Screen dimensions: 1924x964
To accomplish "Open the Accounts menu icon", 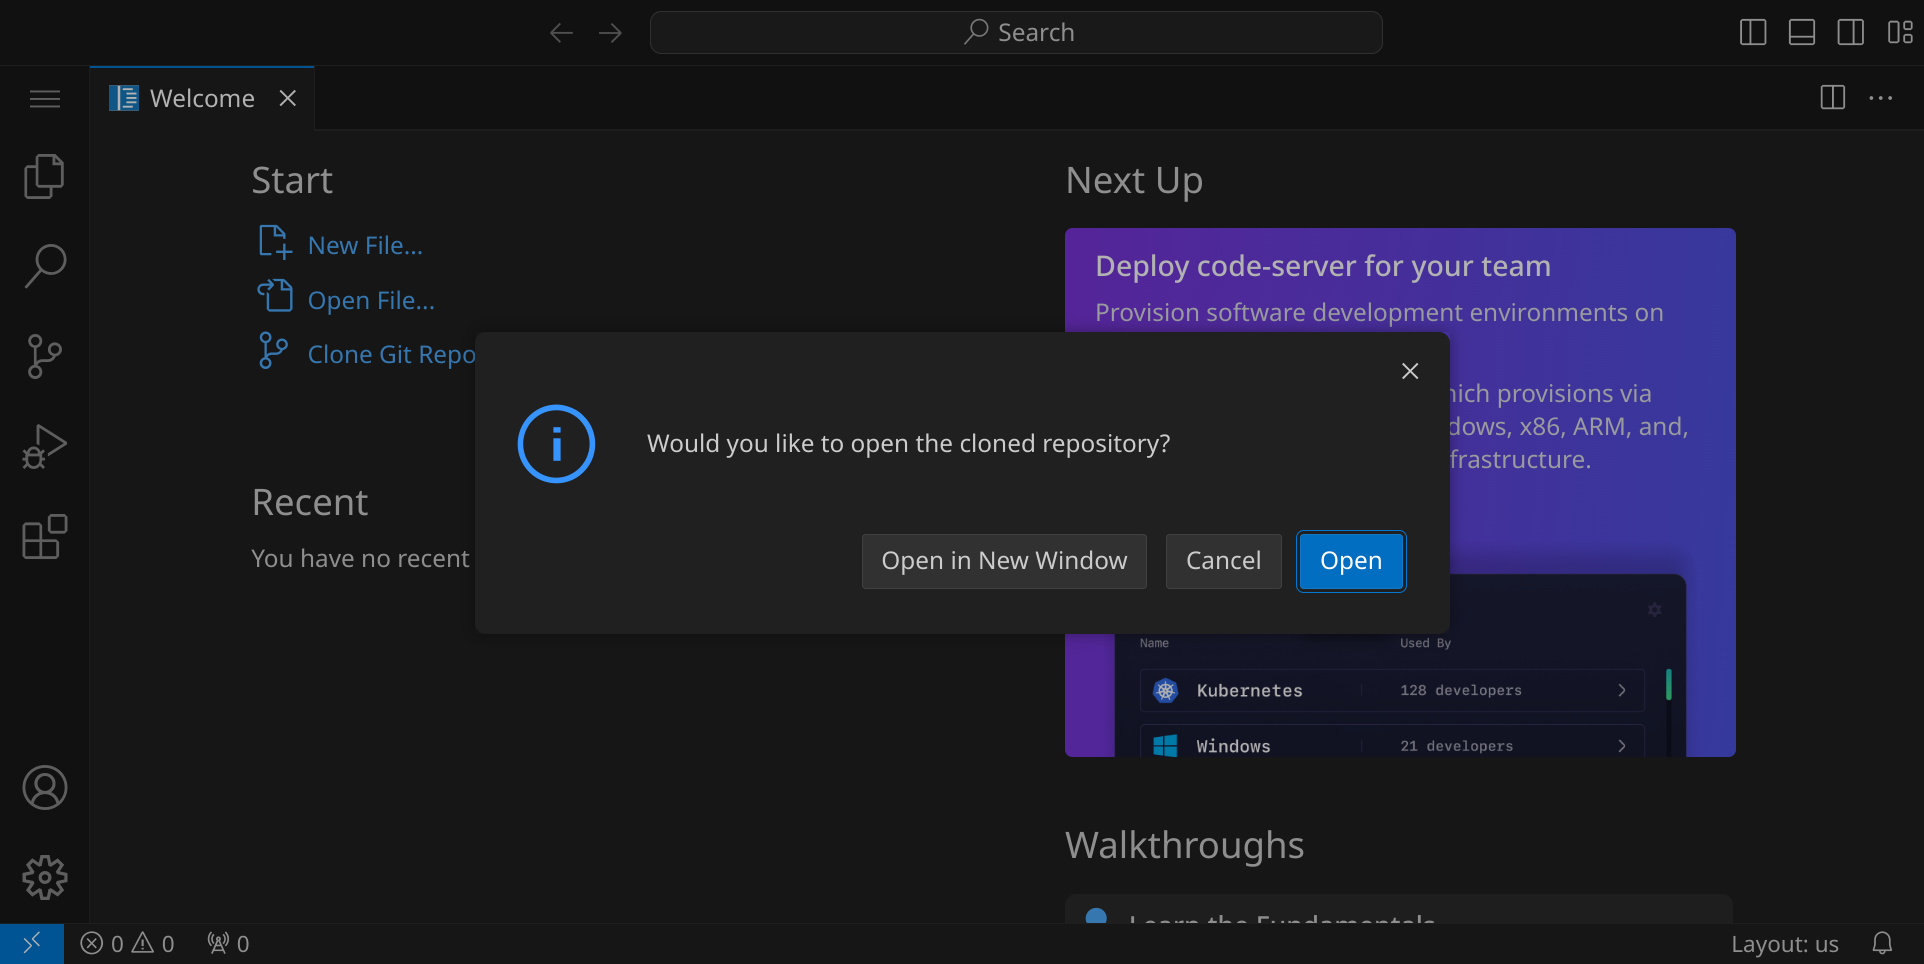I will (44, 788).
